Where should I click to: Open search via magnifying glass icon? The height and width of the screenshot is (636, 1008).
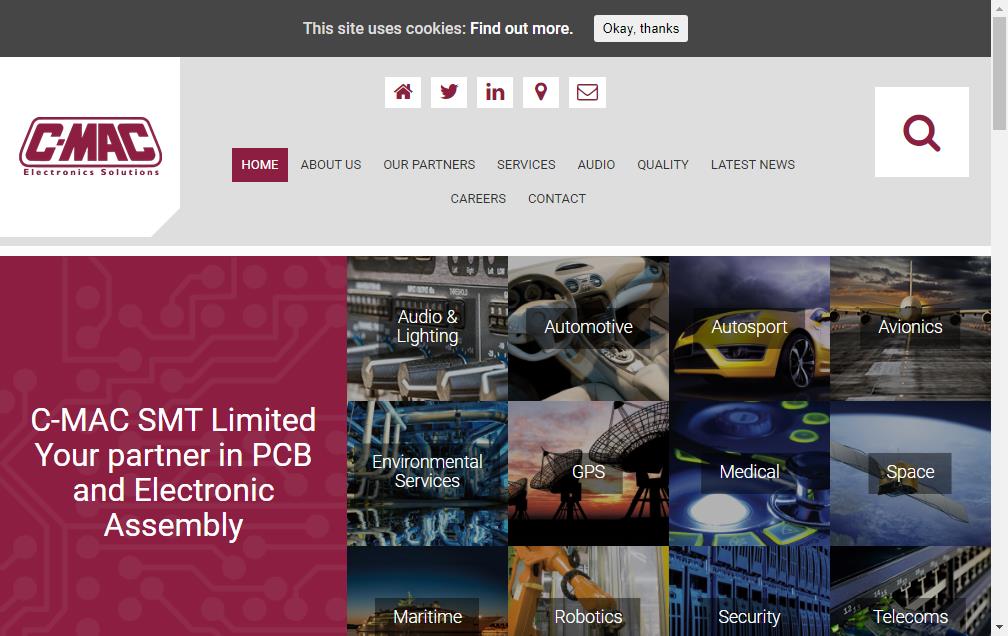921,132
